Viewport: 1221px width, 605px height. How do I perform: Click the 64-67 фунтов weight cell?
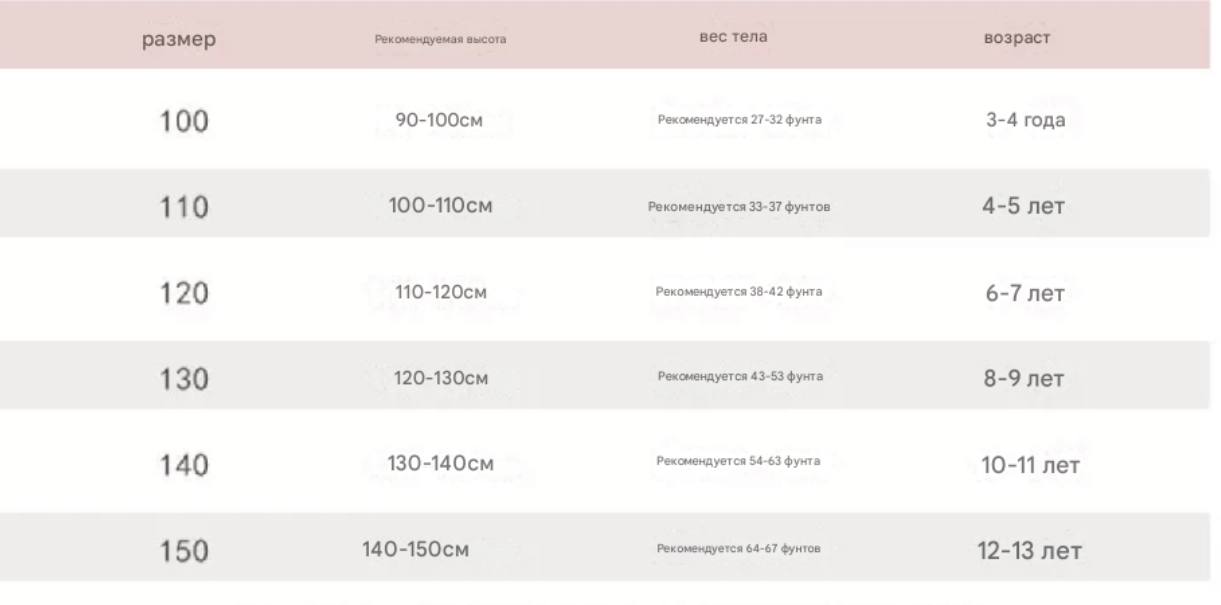(x=739, y=549)
